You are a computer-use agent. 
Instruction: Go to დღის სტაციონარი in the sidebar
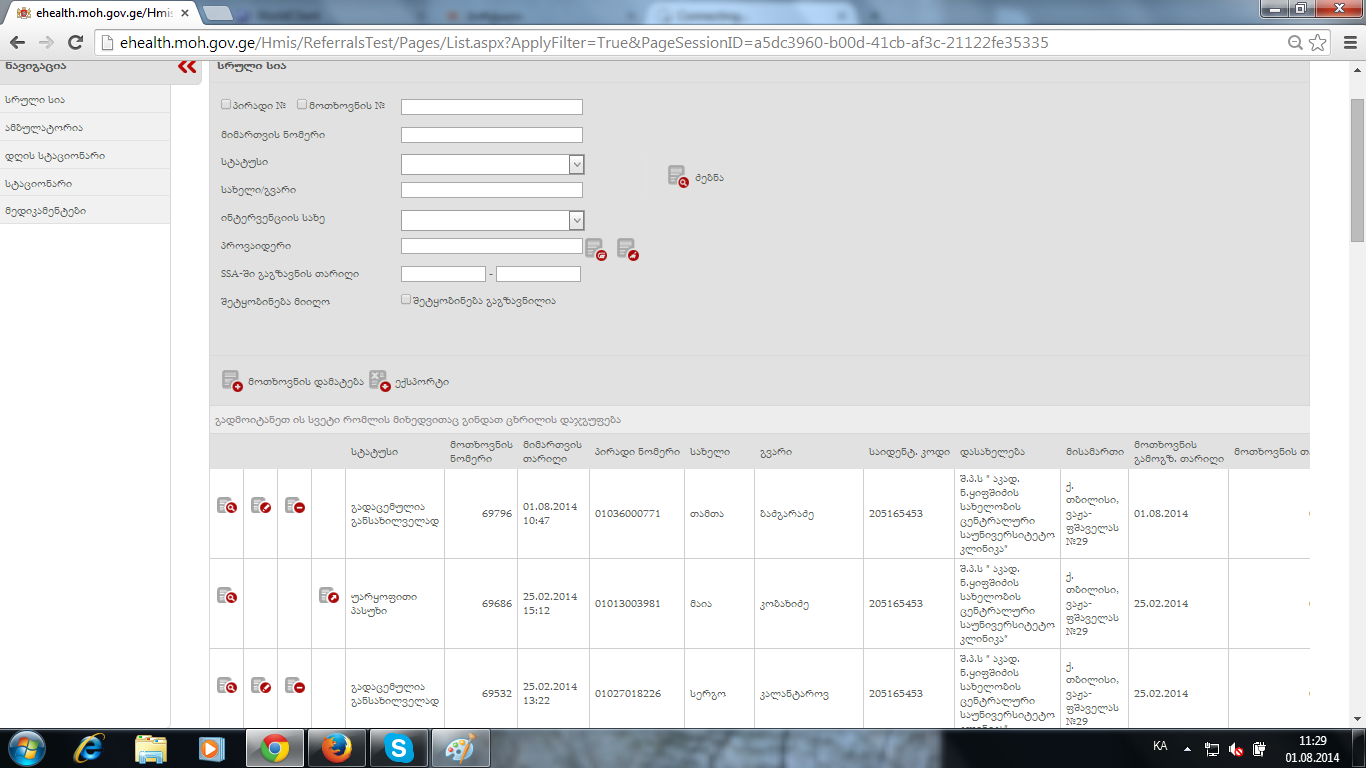[x=55, y=156]
